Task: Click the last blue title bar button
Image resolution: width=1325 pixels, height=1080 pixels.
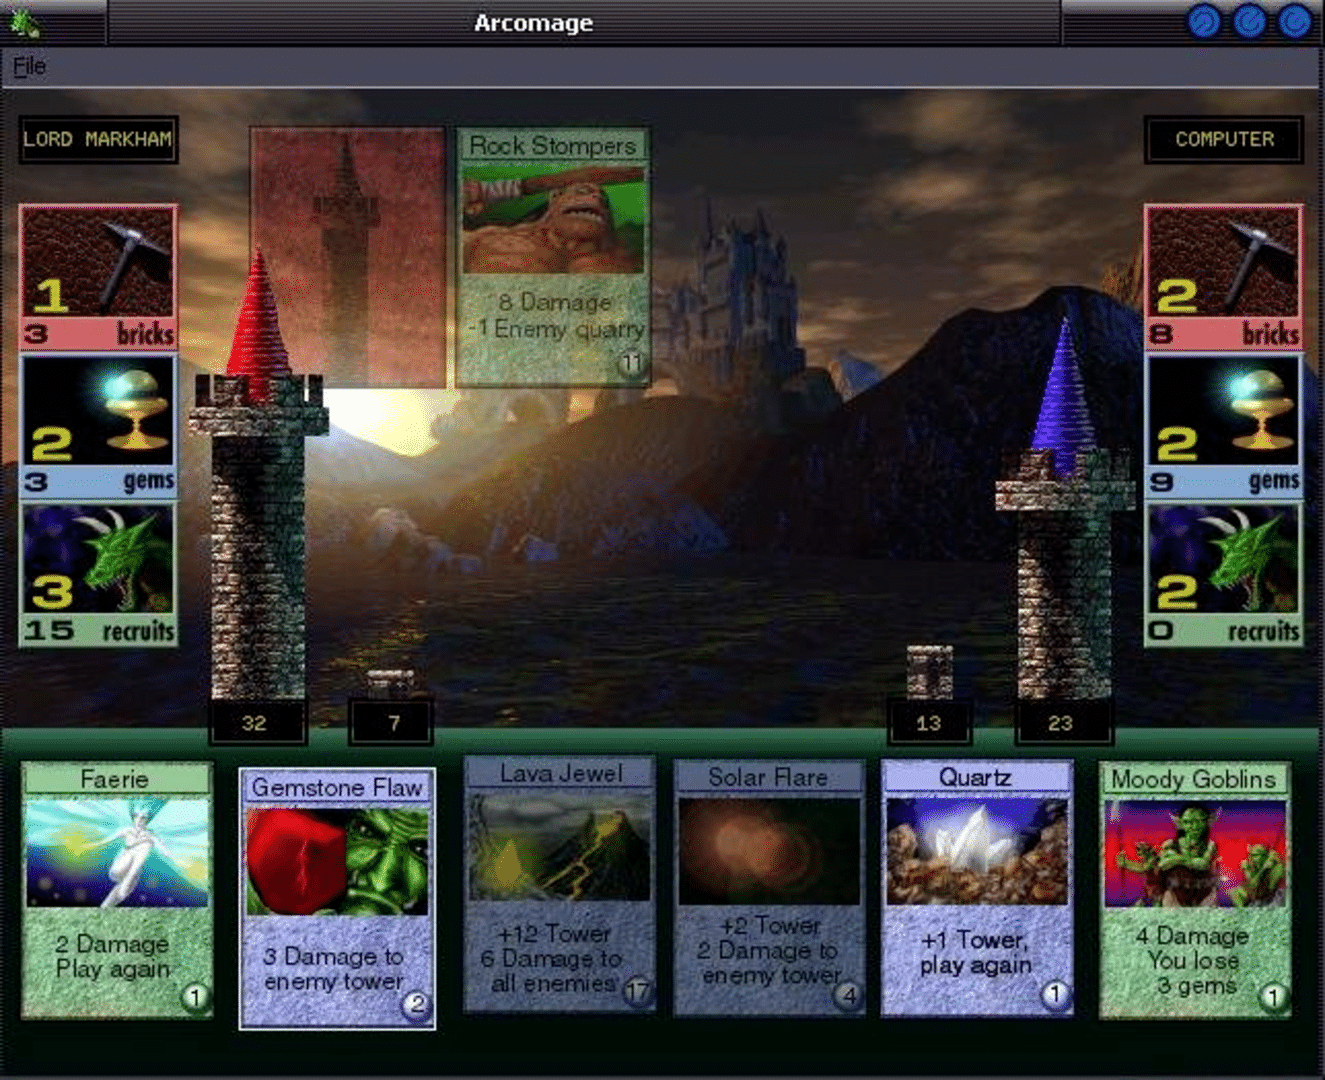Action: (1294, 21)
